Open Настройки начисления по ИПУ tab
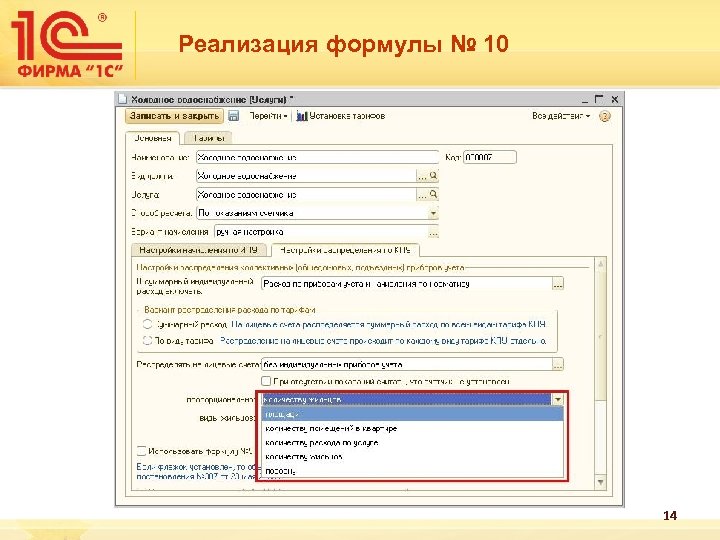The width and height of the screenshot is (720, 540). (x=198, y=250)
